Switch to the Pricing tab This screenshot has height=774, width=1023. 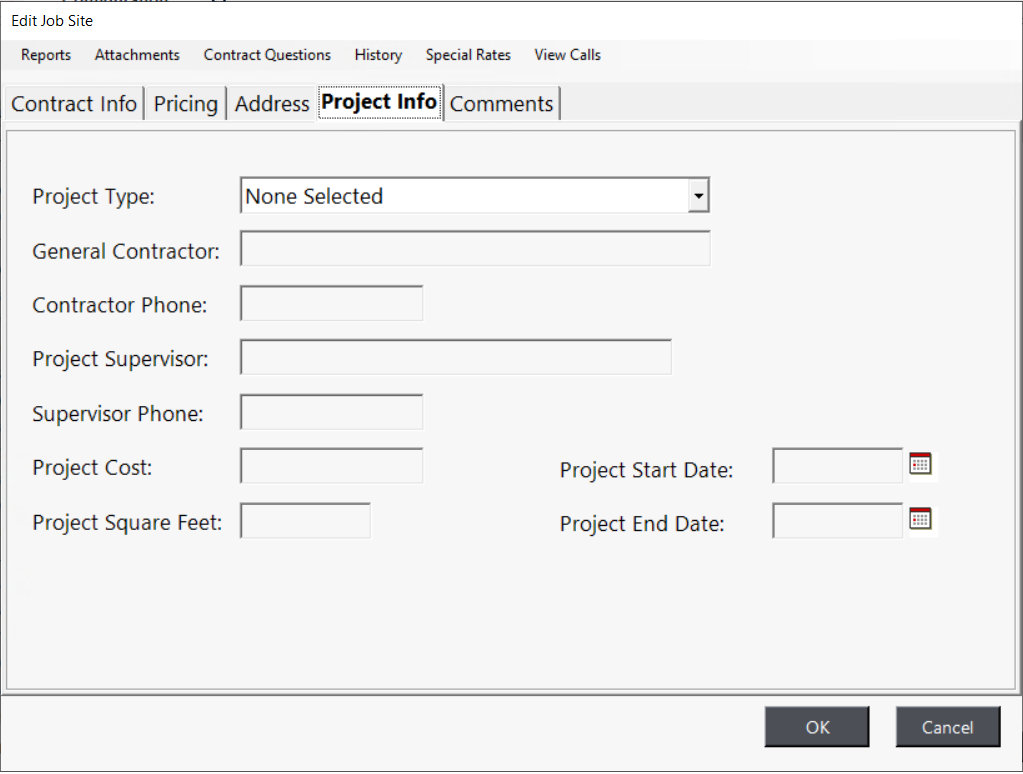click(185, 104)
